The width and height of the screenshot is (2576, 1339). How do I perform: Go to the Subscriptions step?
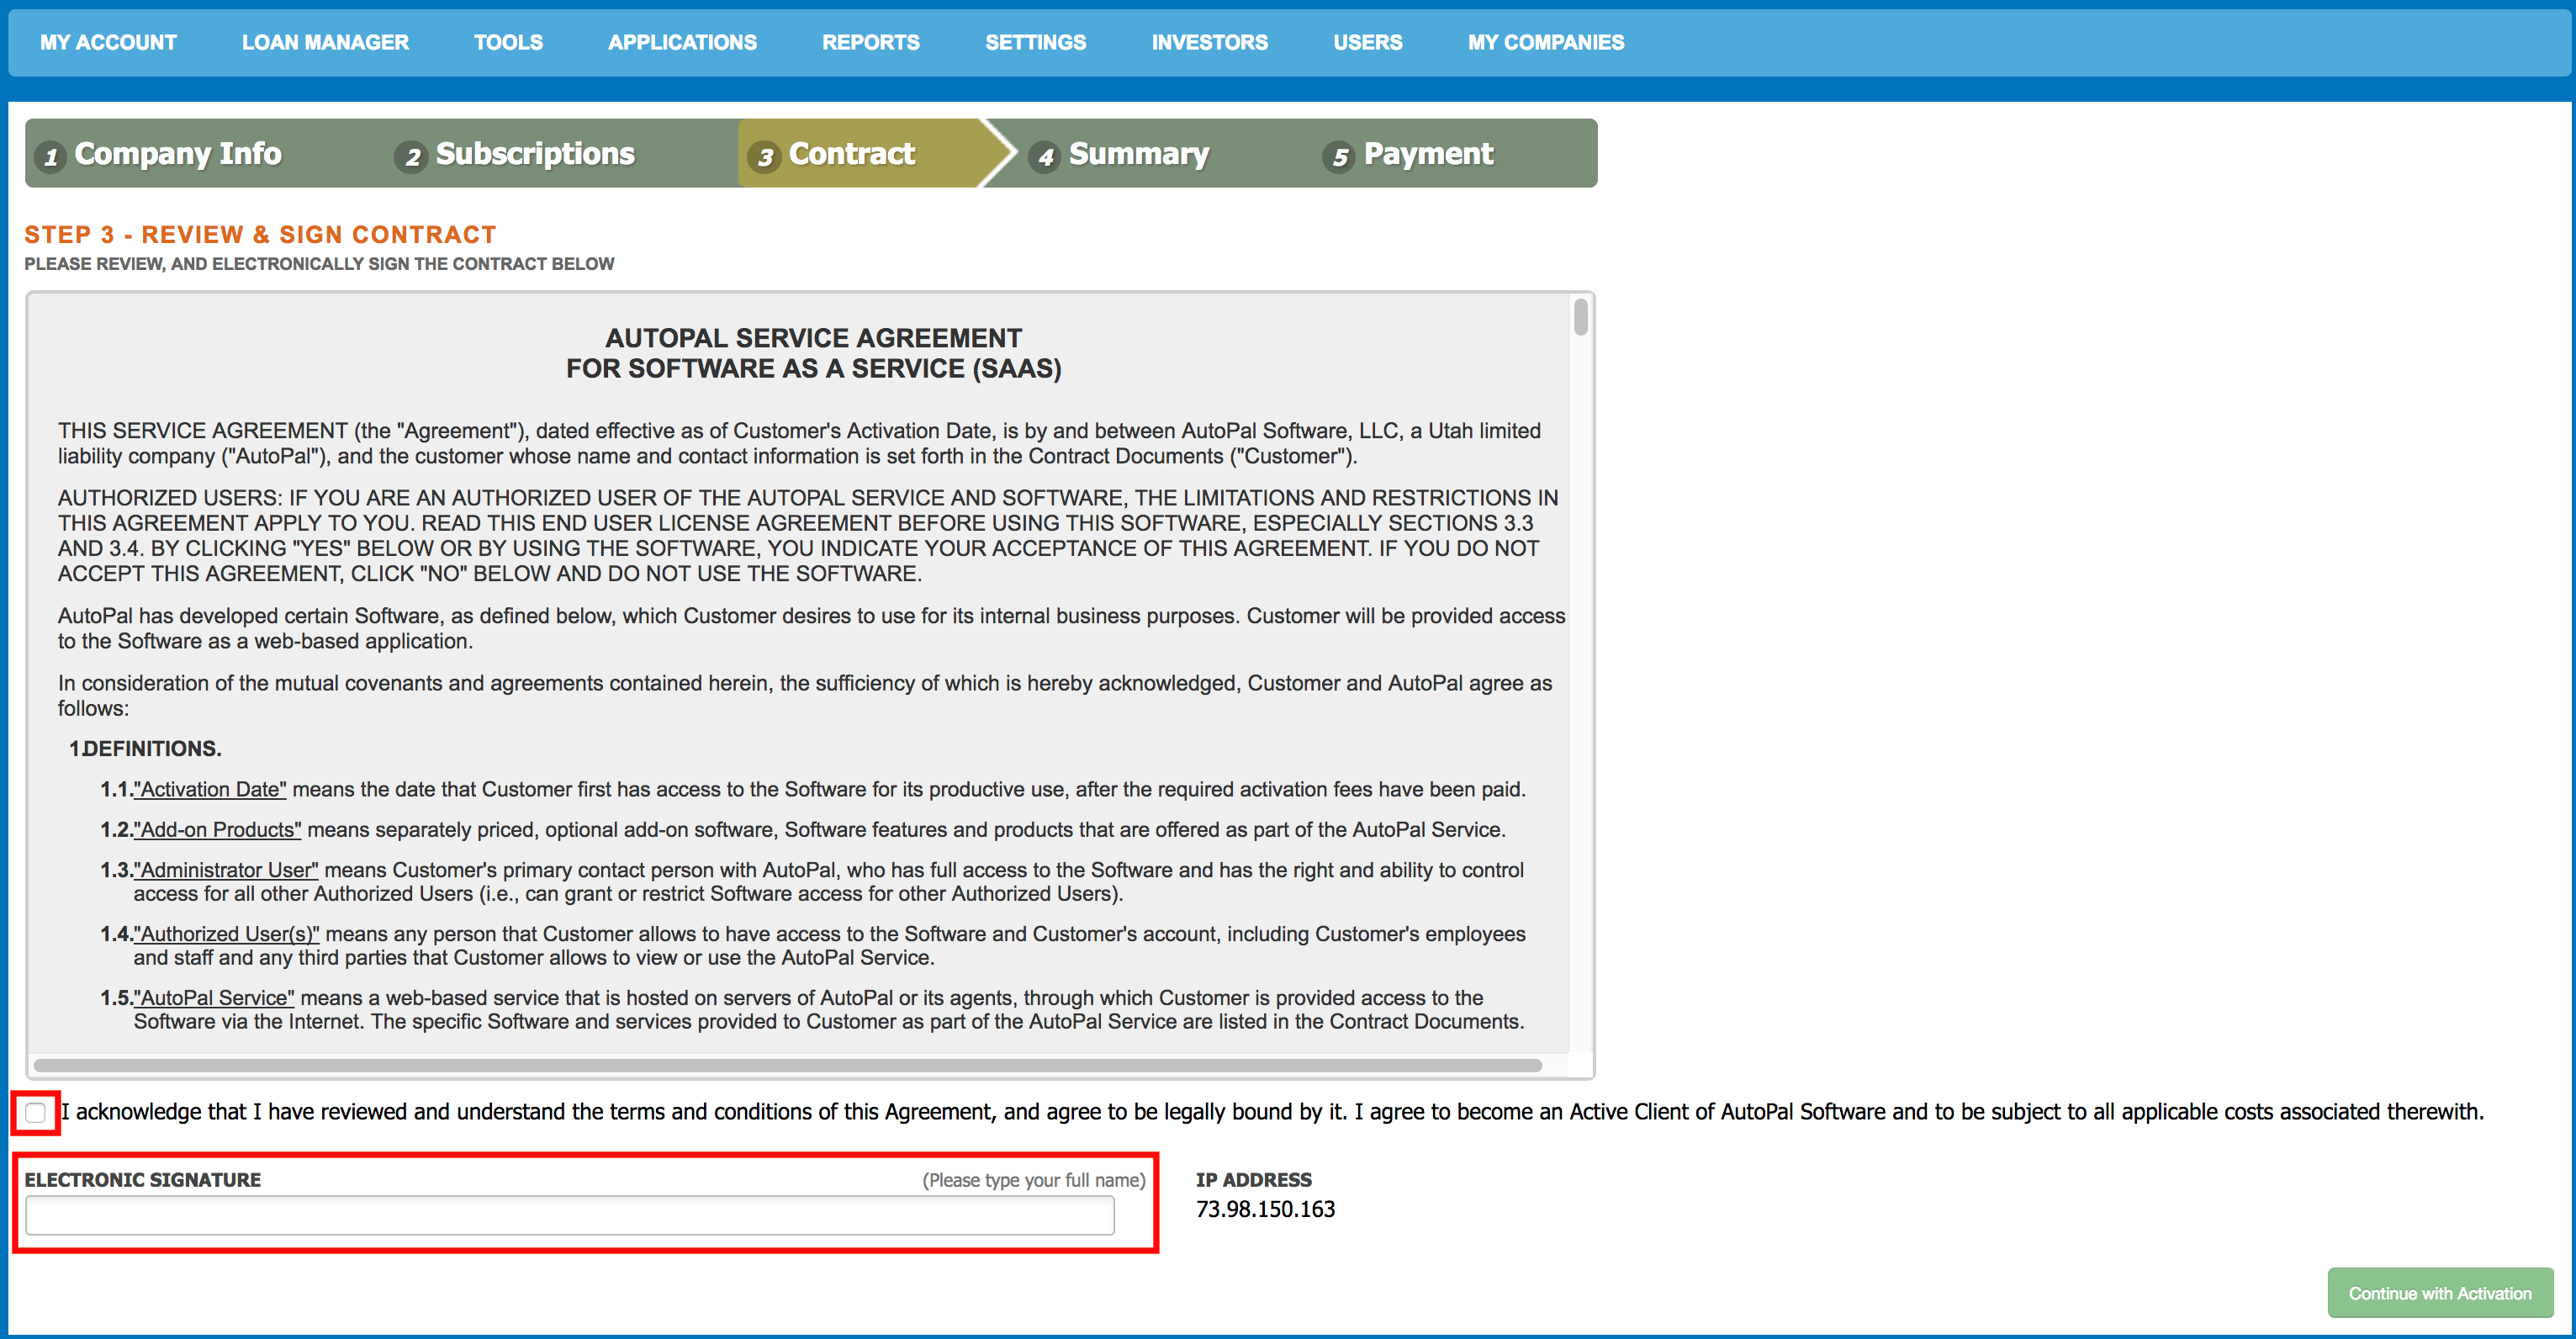(x=535, y=154)
